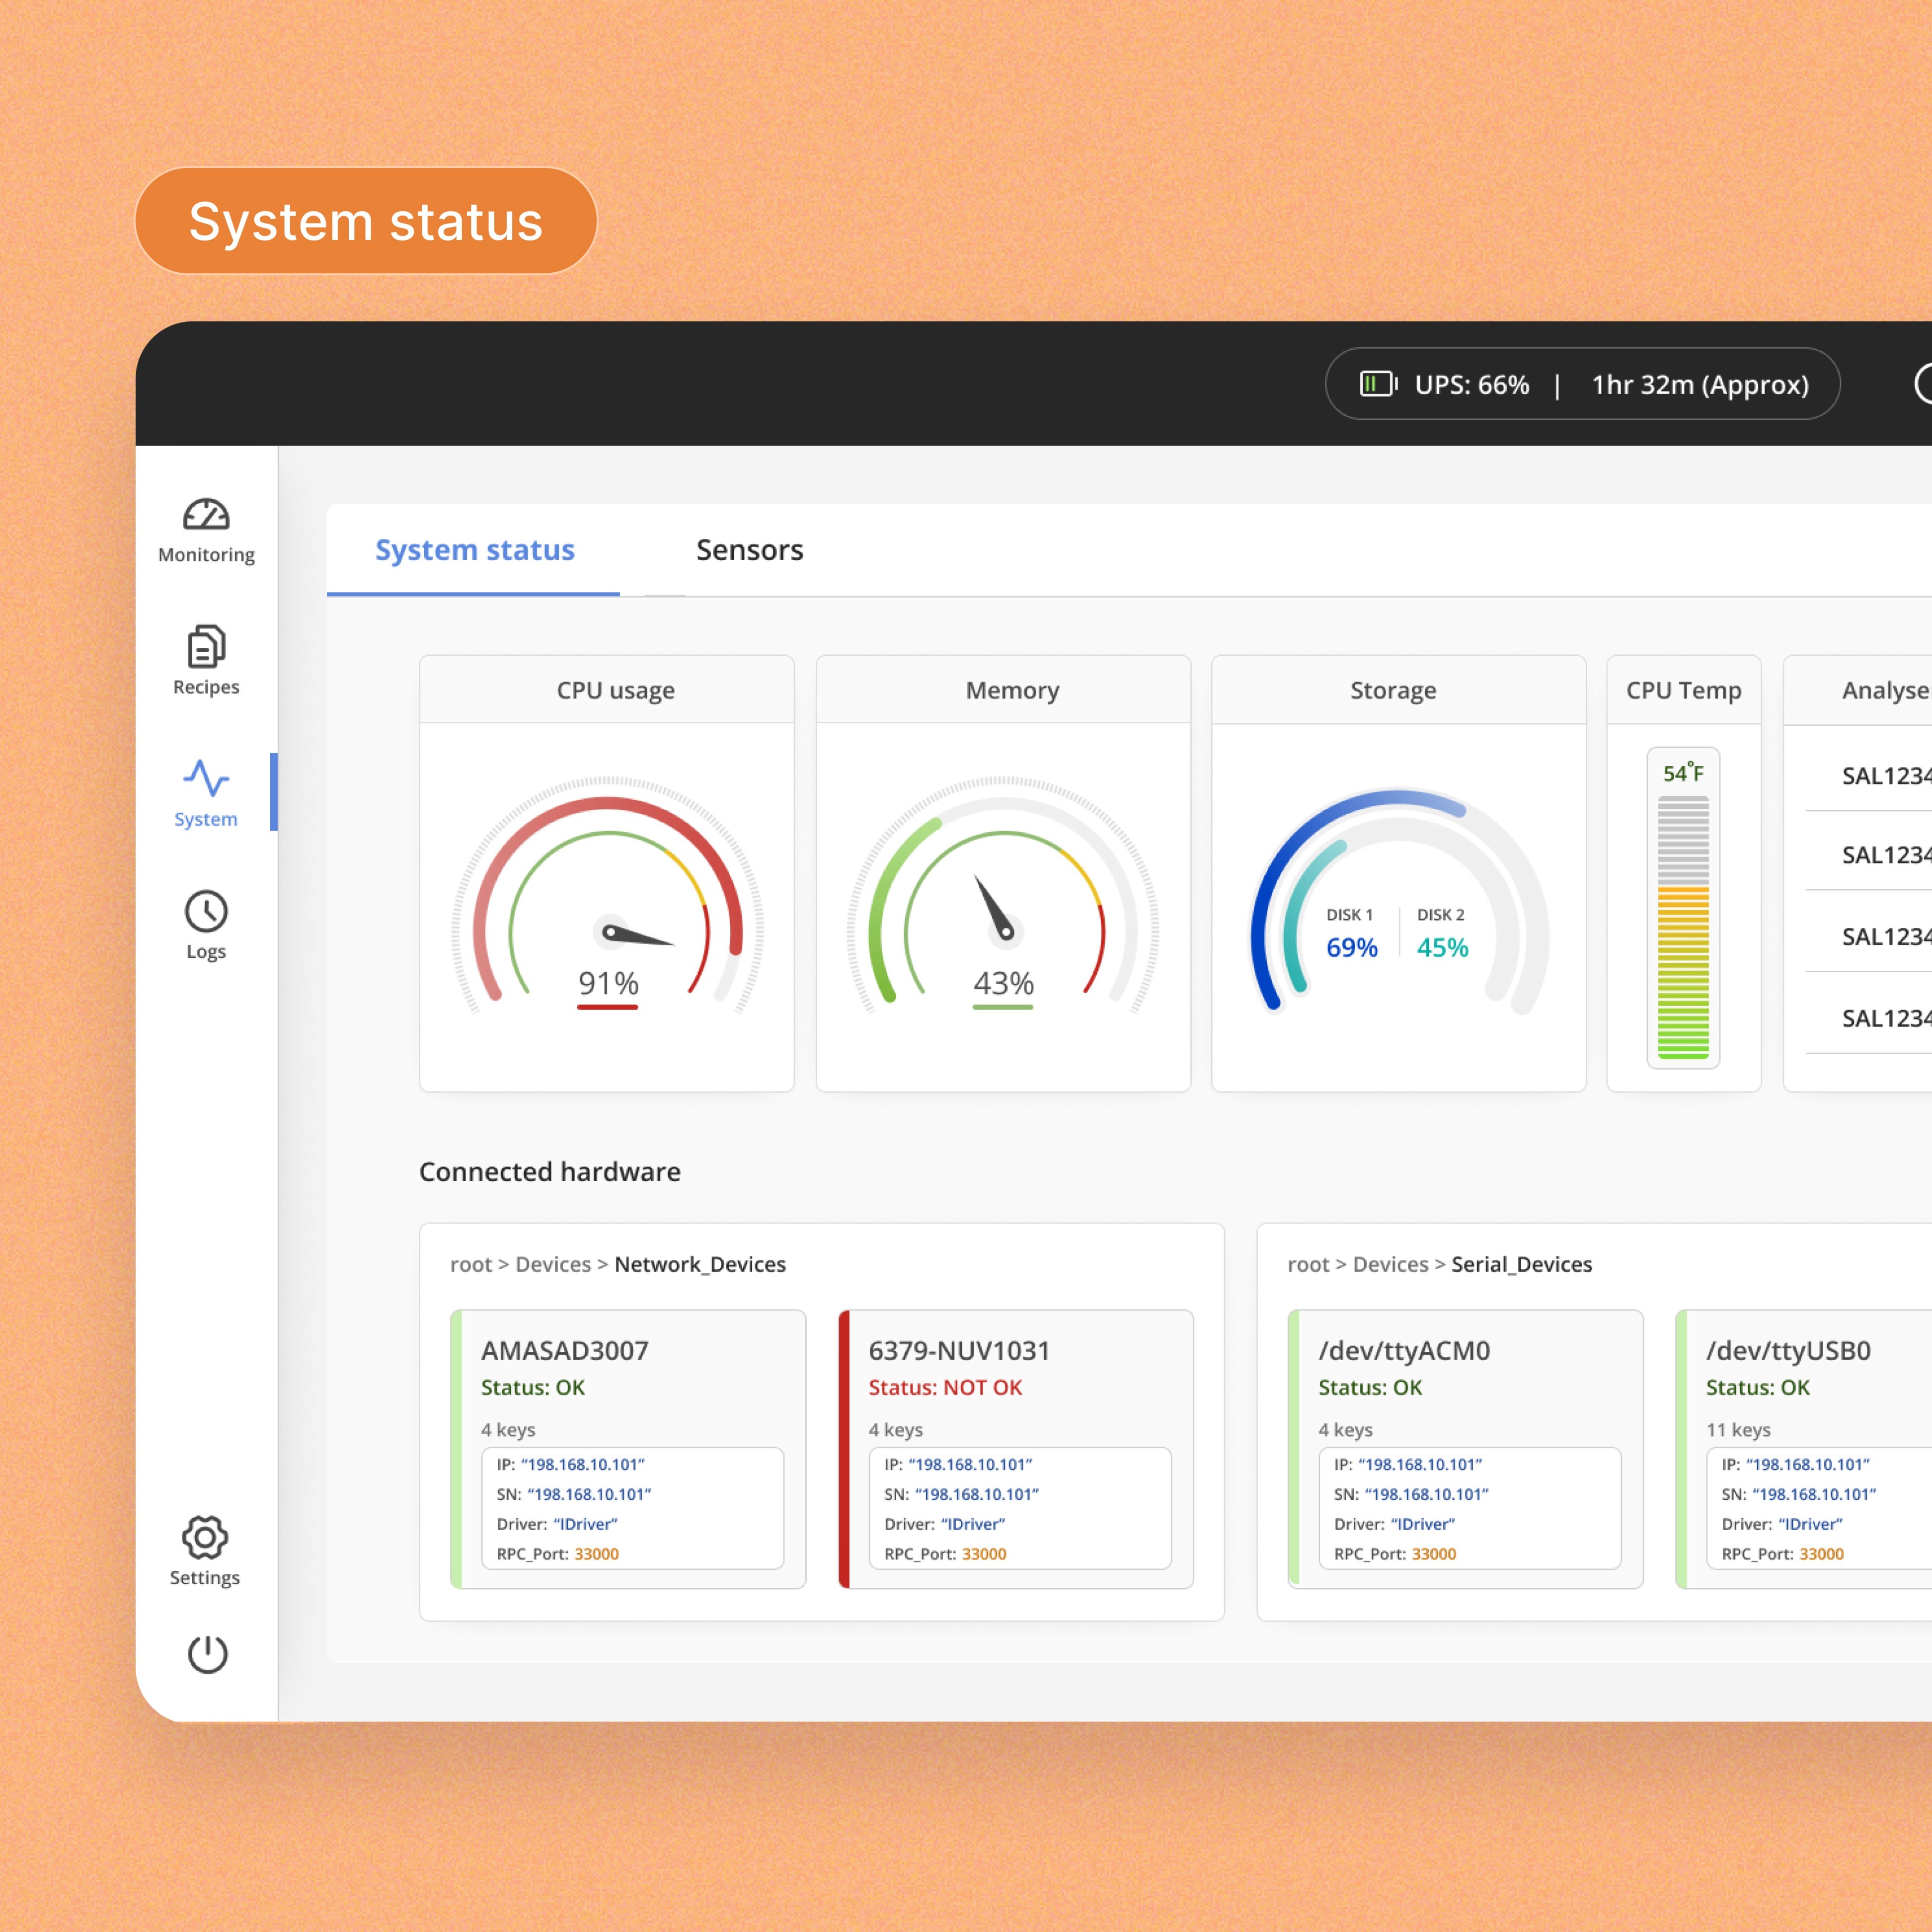Switch to the Sensors tab
This screenshot has height=1932, width=1932.
tap(749, 550)
